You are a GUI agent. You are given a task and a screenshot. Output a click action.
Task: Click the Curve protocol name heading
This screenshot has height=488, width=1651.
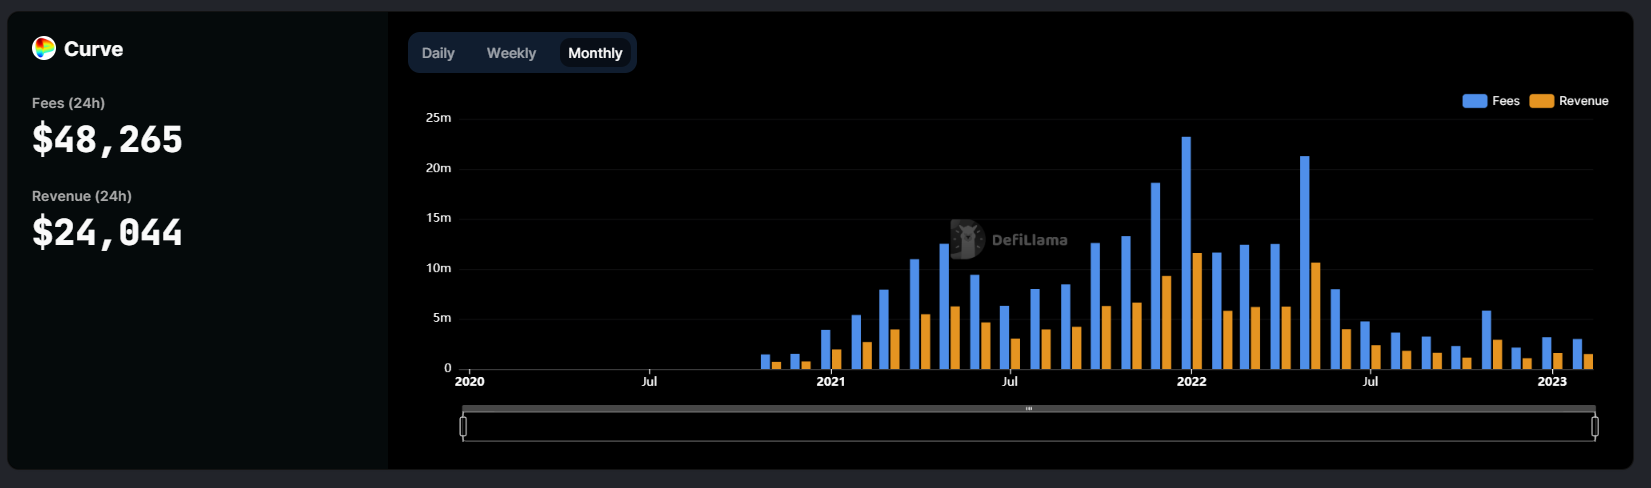(93, 49)
